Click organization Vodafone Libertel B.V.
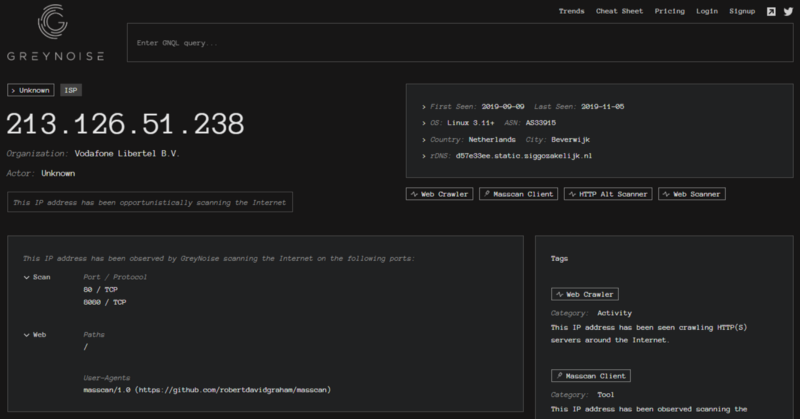Image resolution: width=800 pixels, height=419 pixels. [x=127, y=154]
